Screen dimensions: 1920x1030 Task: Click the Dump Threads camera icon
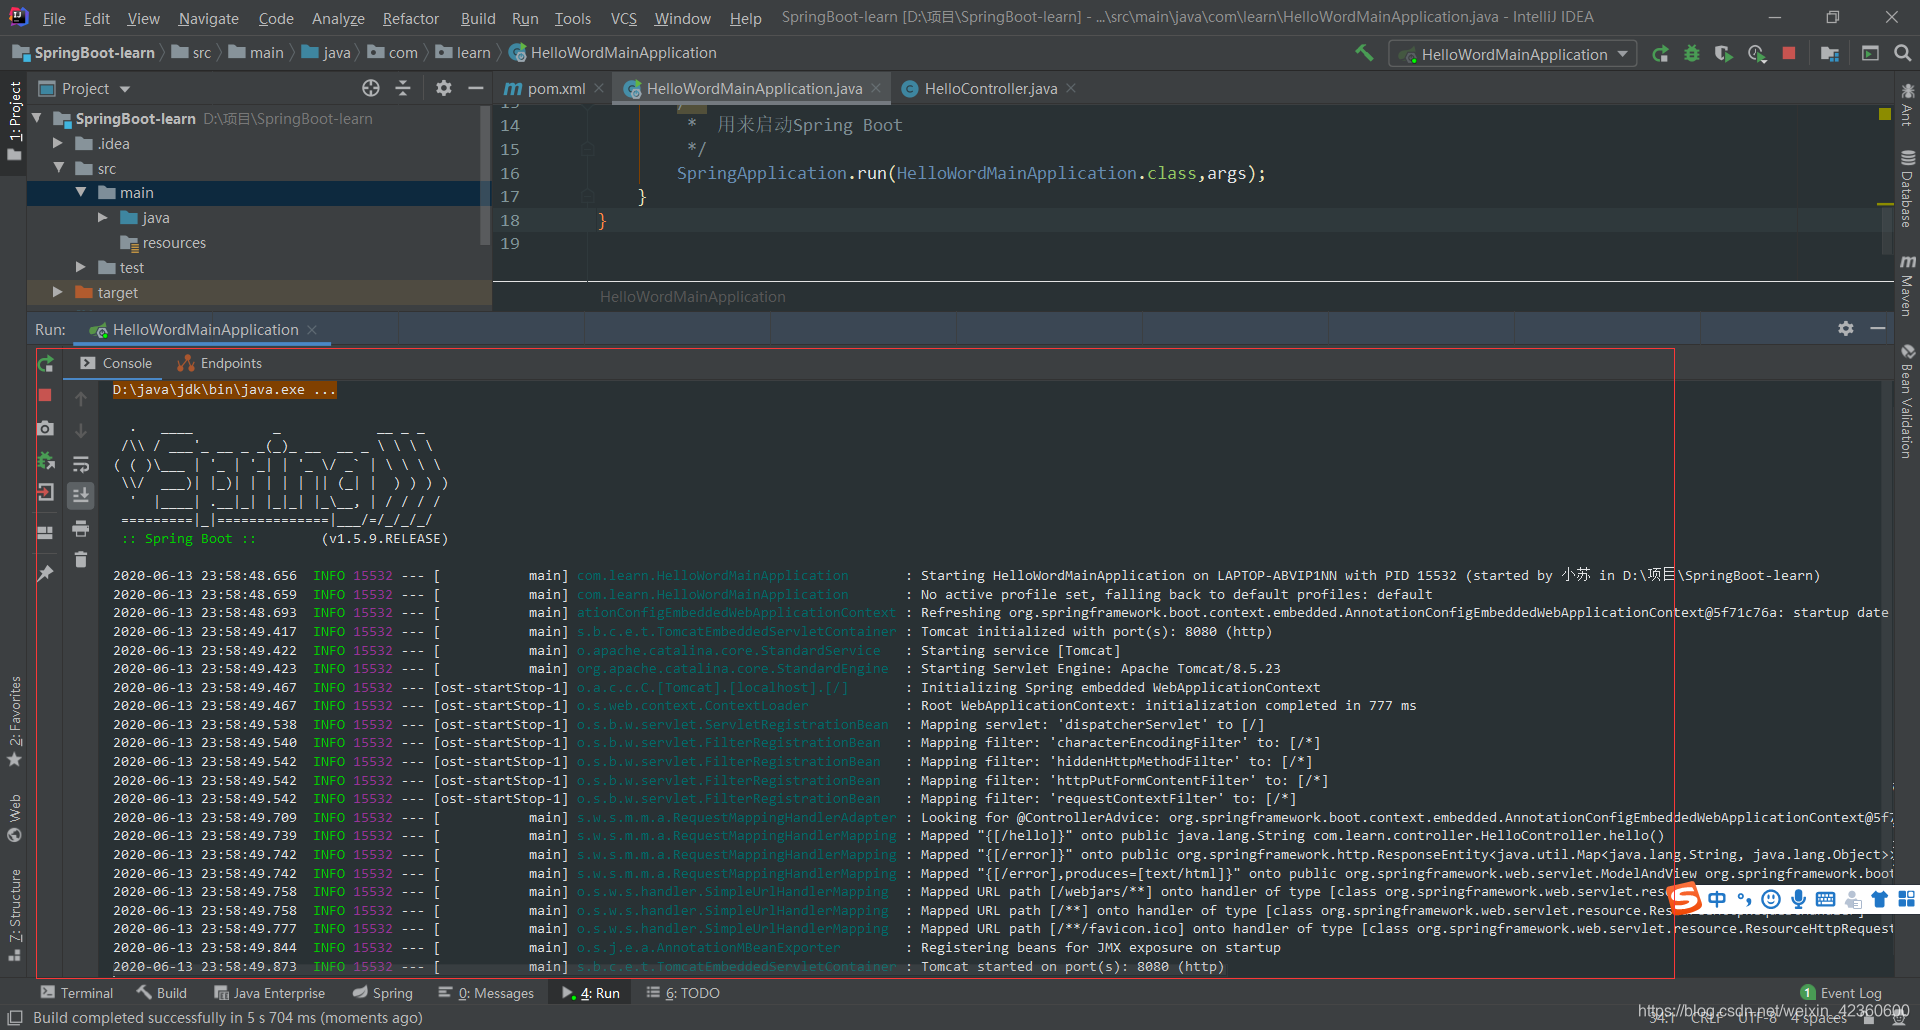46,428
